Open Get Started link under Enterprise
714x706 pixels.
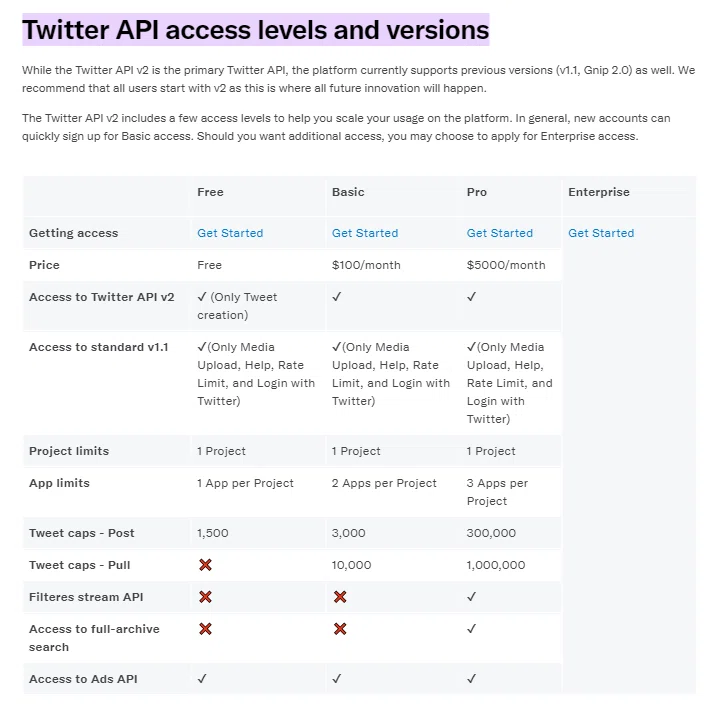(601, 233)
